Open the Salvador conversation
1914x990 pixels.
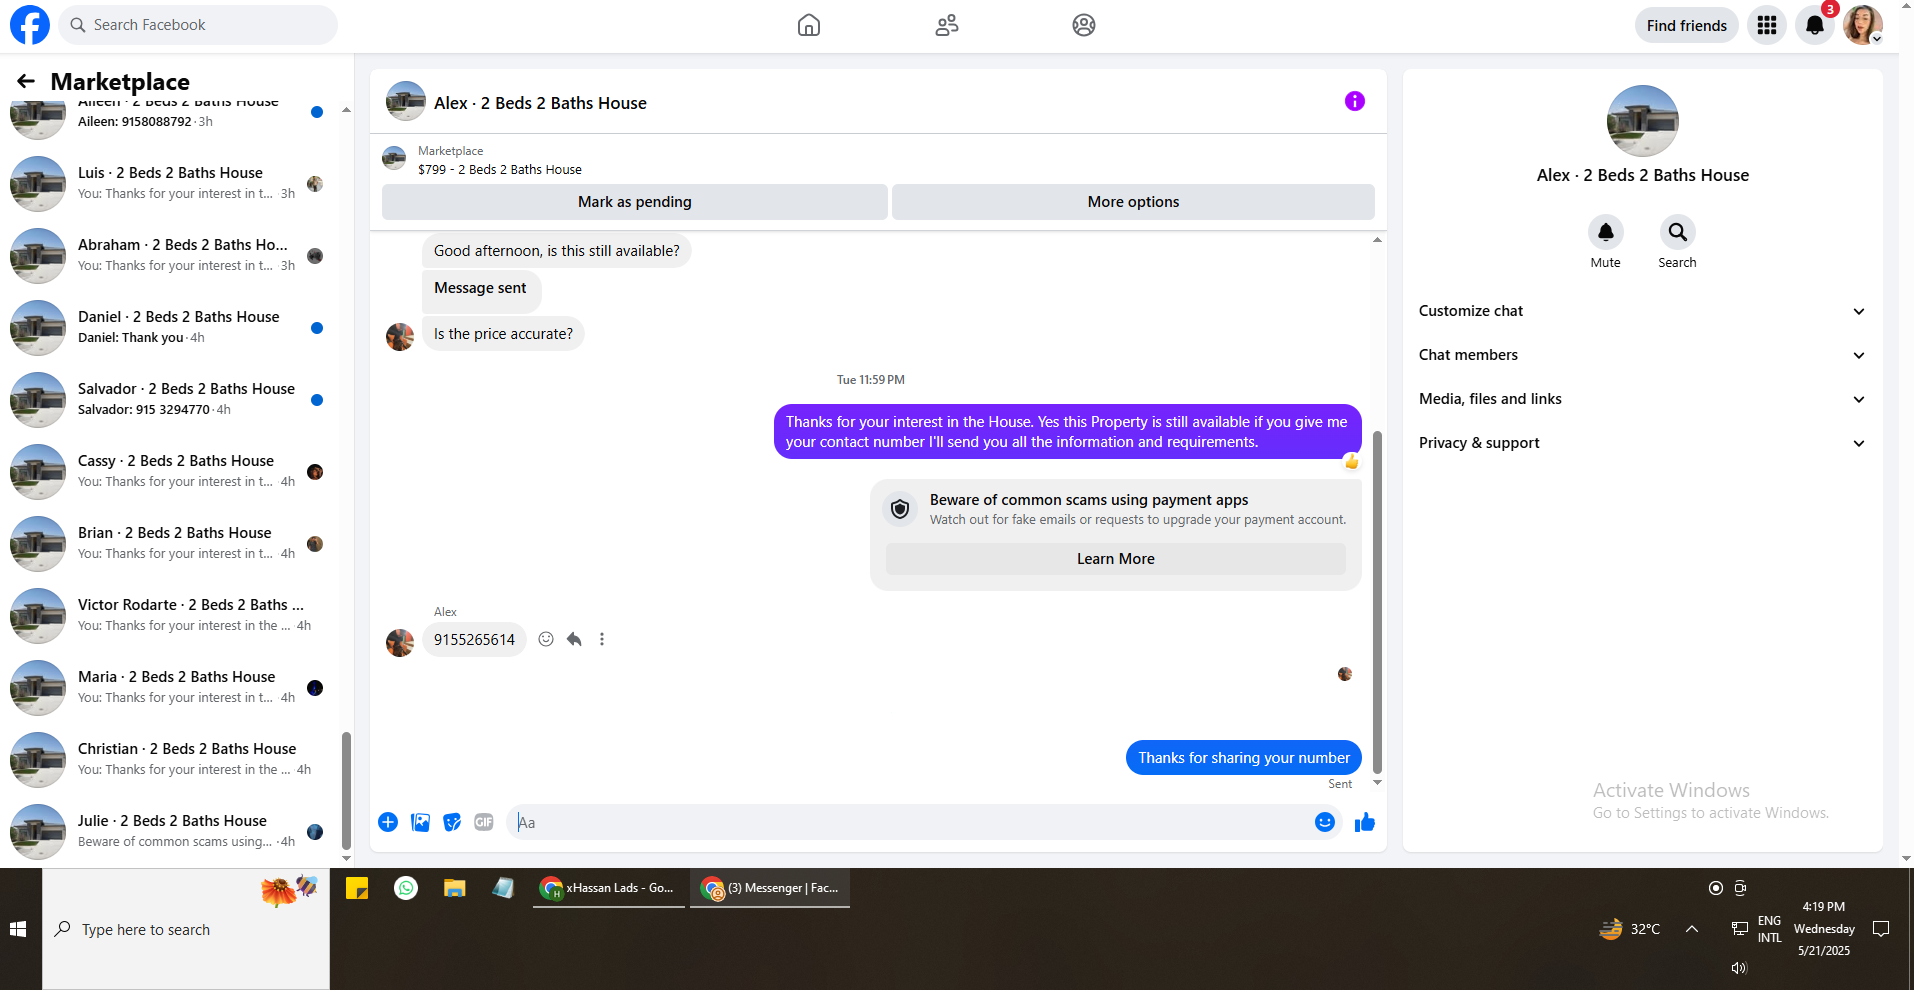click(170, 400)
